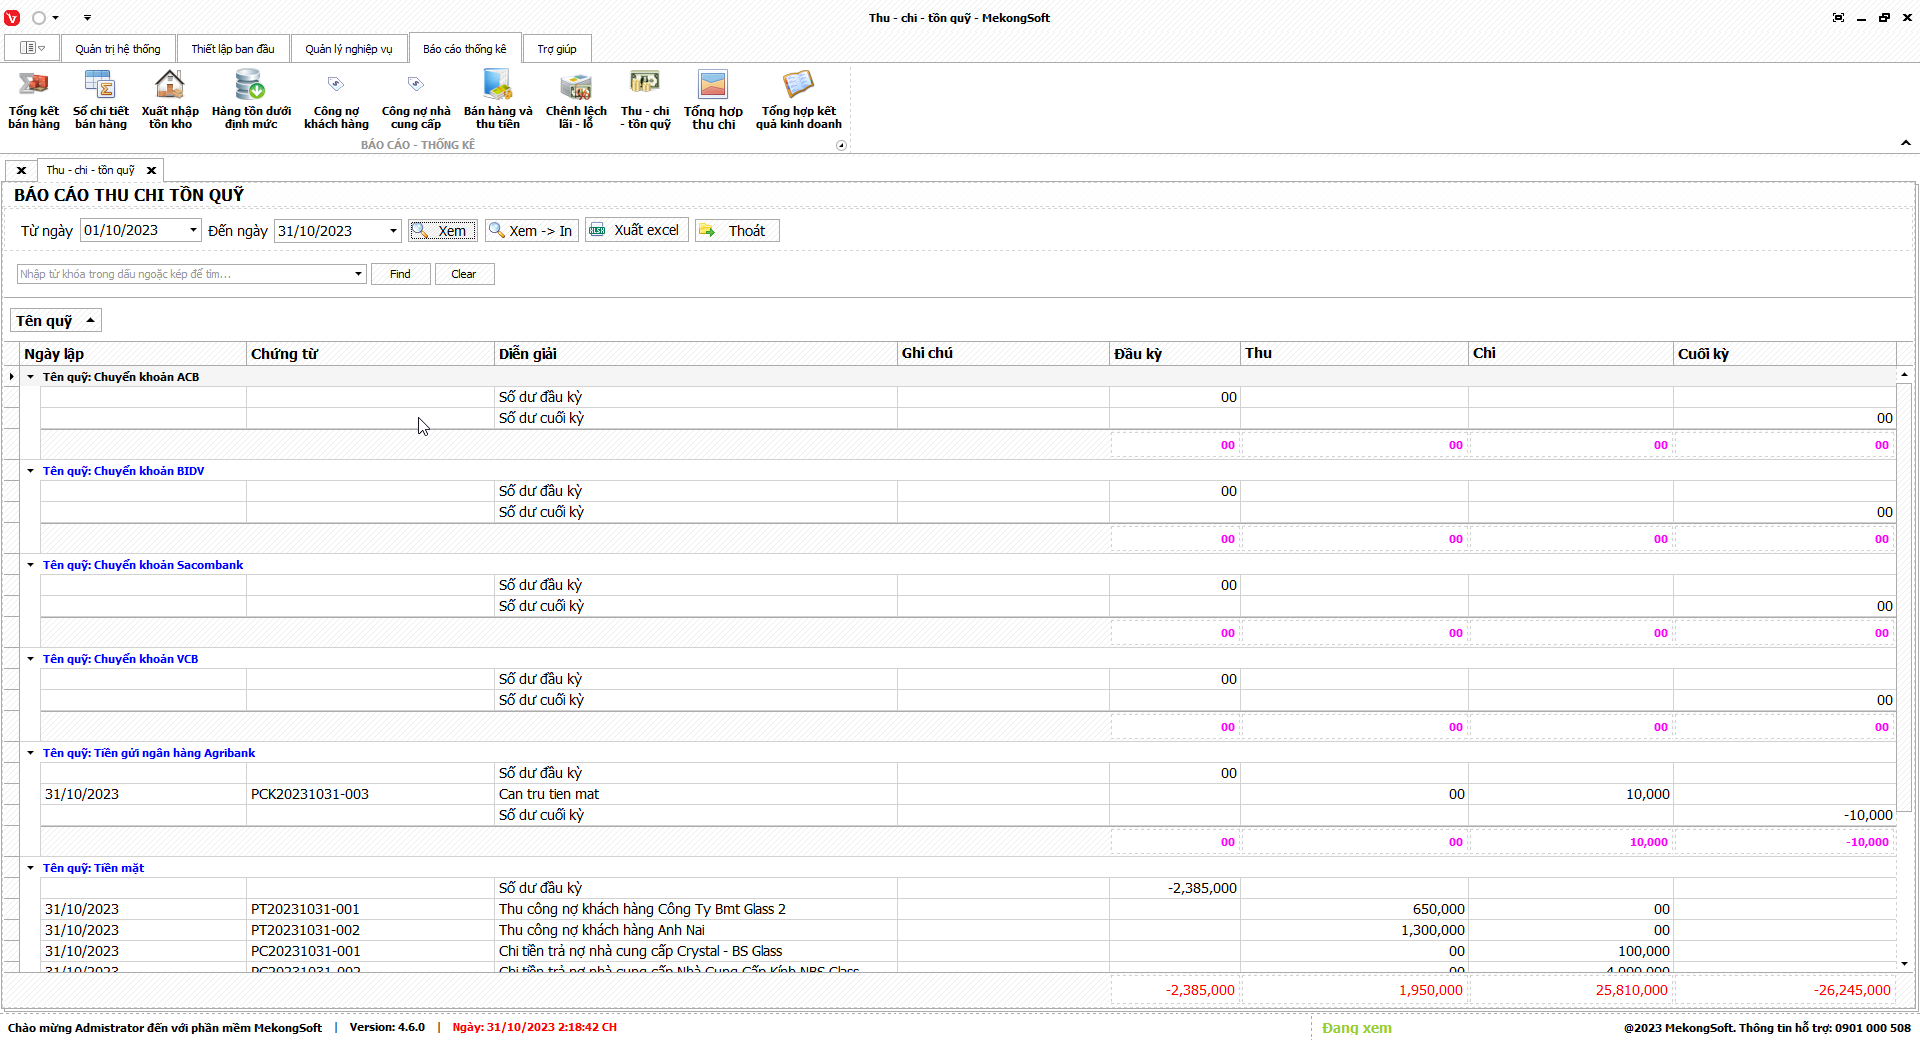
Task: Open Tổng hợp kết quả kinh doanh
Action: click(798, 99)
